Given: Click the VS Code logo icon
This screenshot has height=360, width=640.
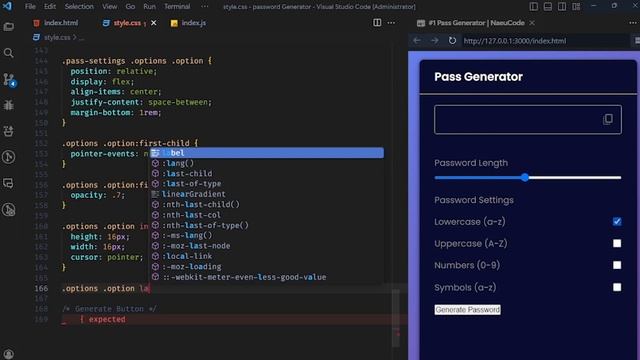Looking at the screenshot, I should click(x=7, y=6).
